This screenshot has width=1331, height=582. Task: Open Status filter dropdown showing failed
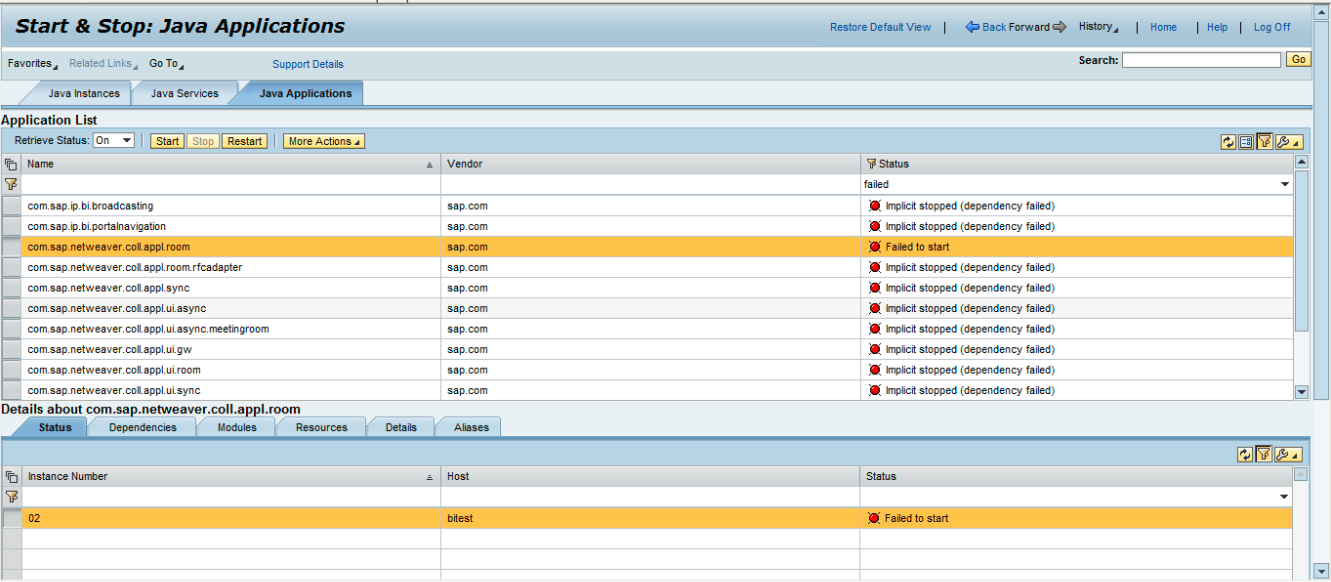click(x=1284, y=185)
